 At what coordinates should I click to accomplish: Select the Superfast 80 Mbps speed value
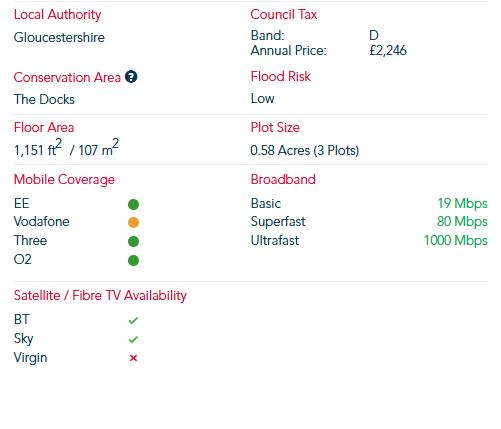[462, 221]
